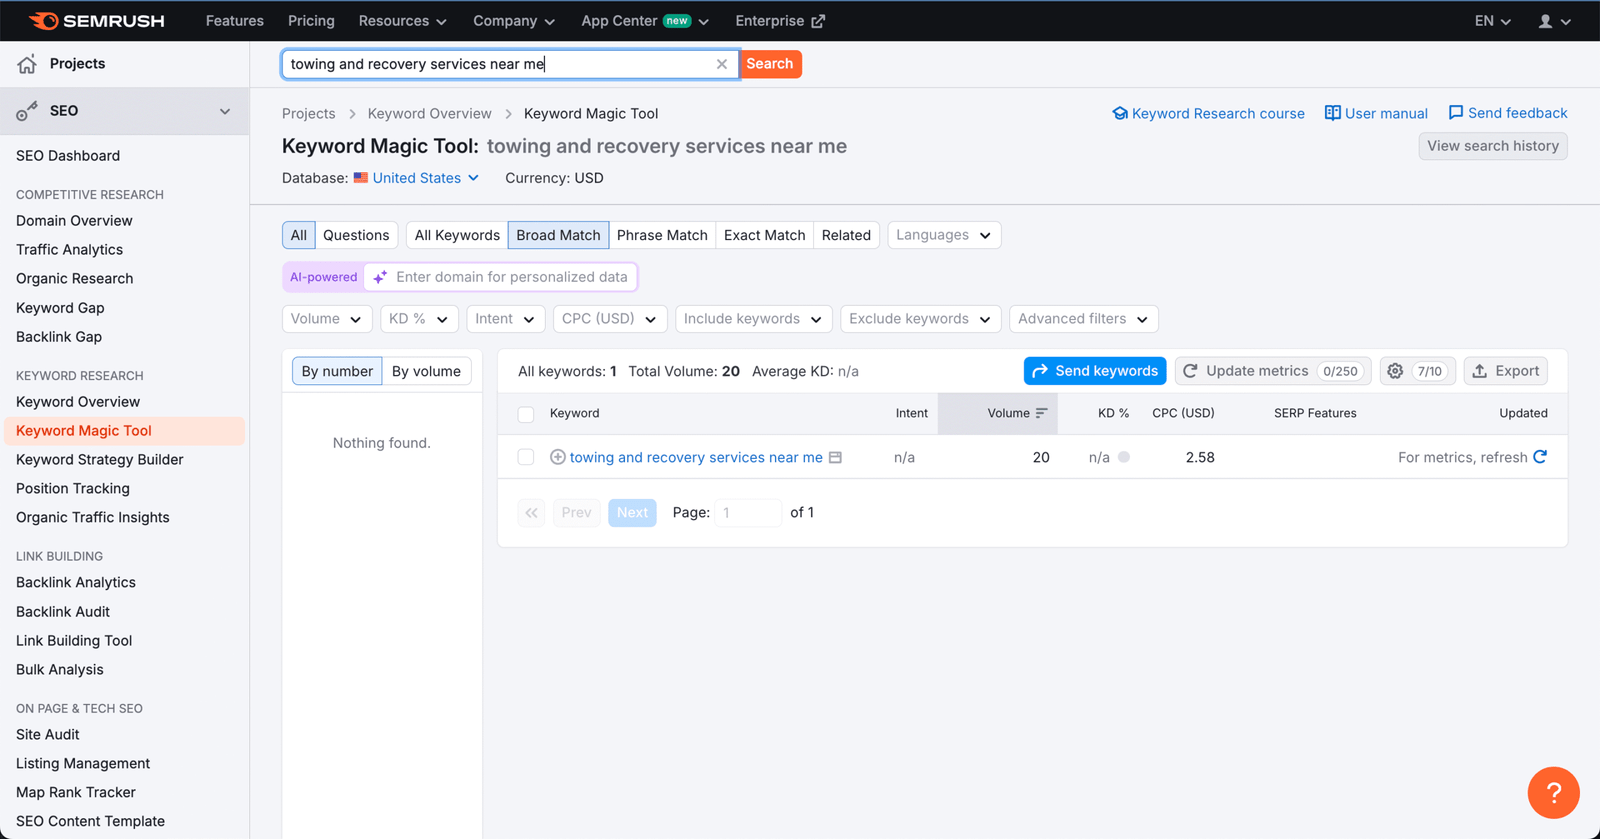Open KD % filter dropdown

coord(419,319)
